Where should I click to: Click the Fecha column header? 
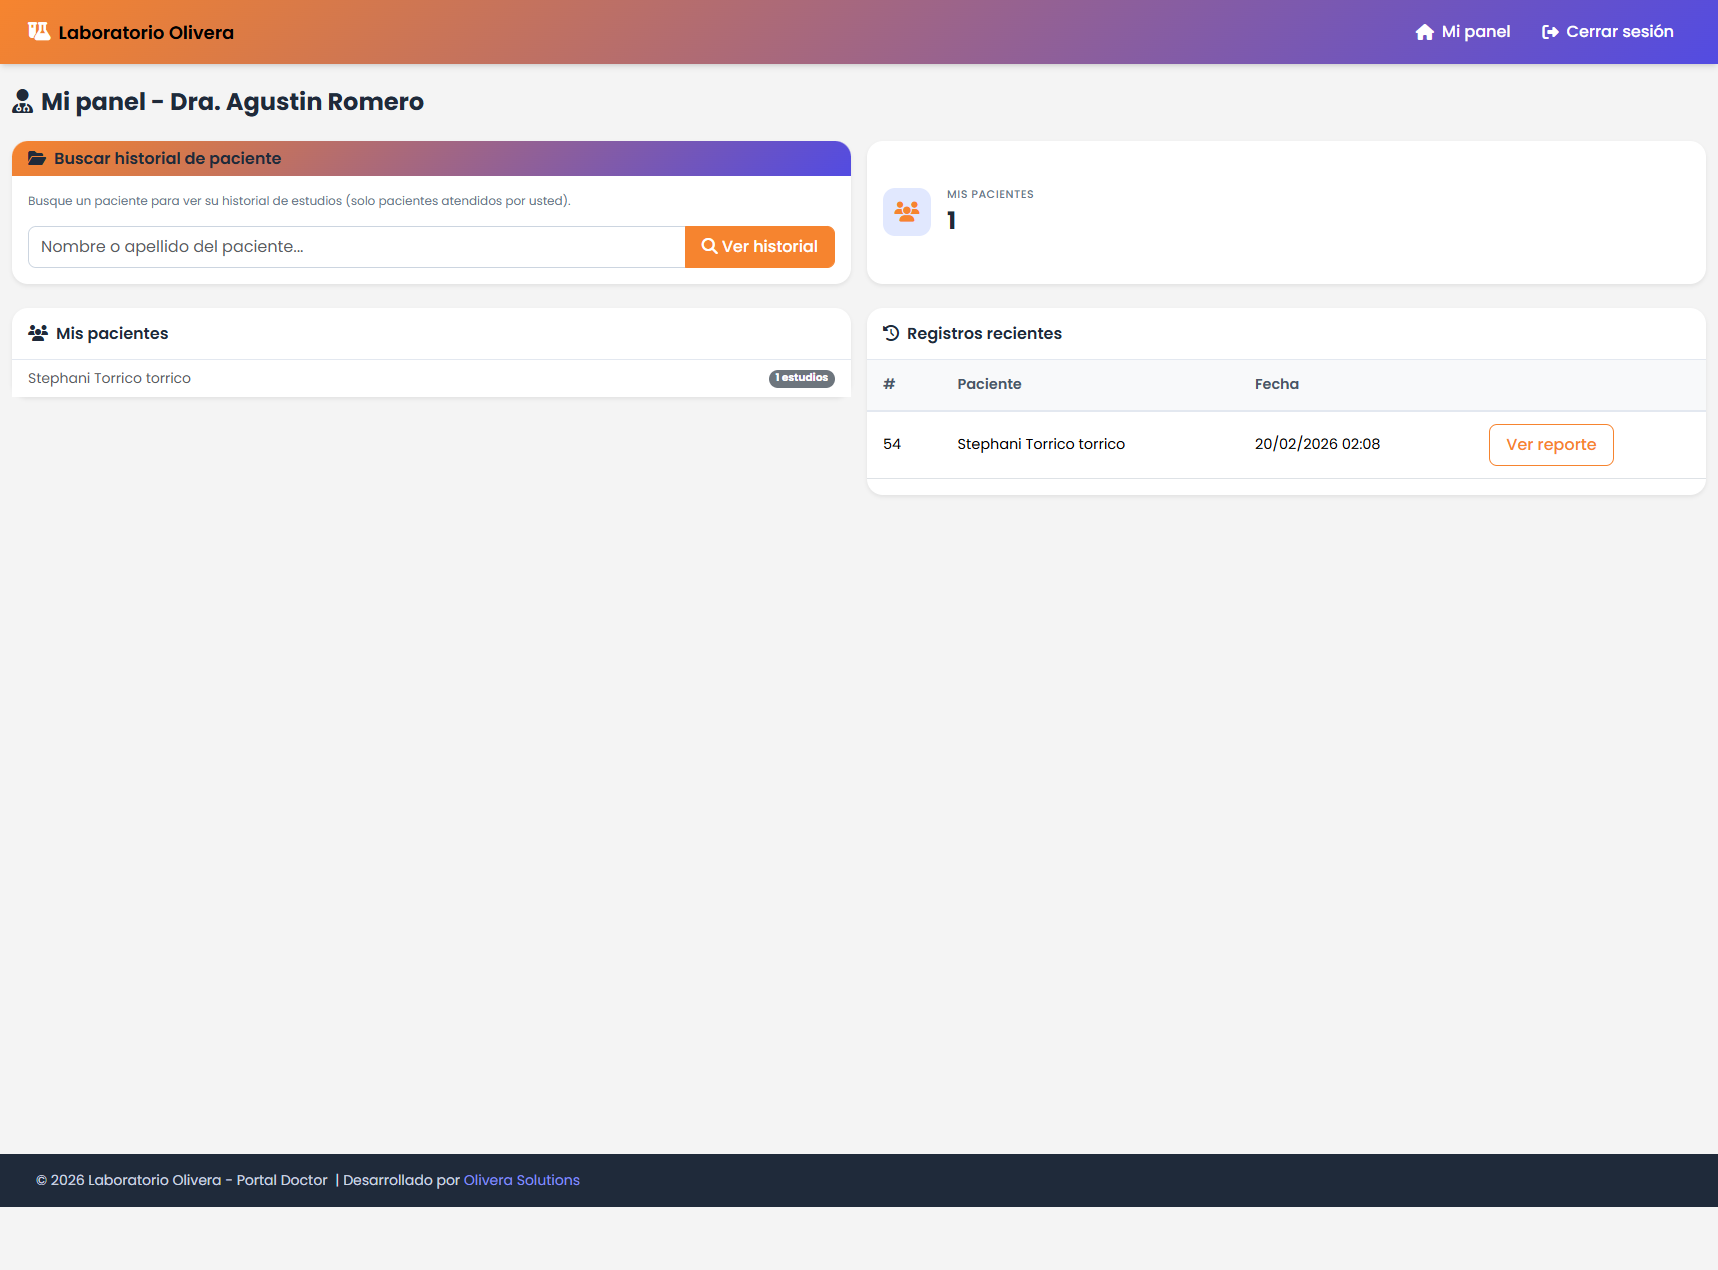(1276, 385)
